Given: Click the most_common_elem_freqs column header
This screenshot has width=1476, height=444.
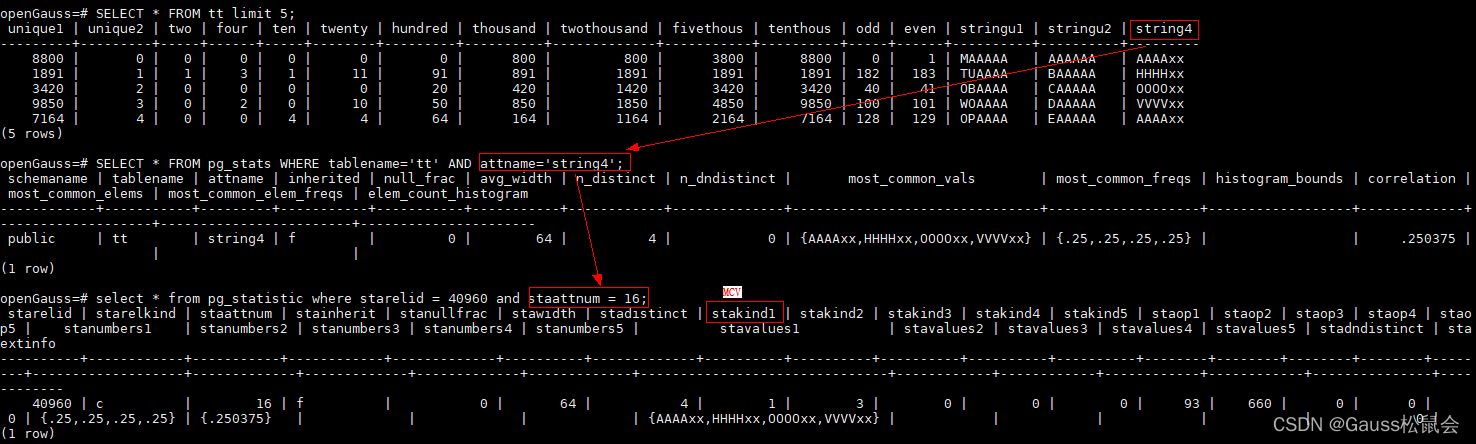Looking at the screenshot, I should pyautogui.click(x=260, y=193).
